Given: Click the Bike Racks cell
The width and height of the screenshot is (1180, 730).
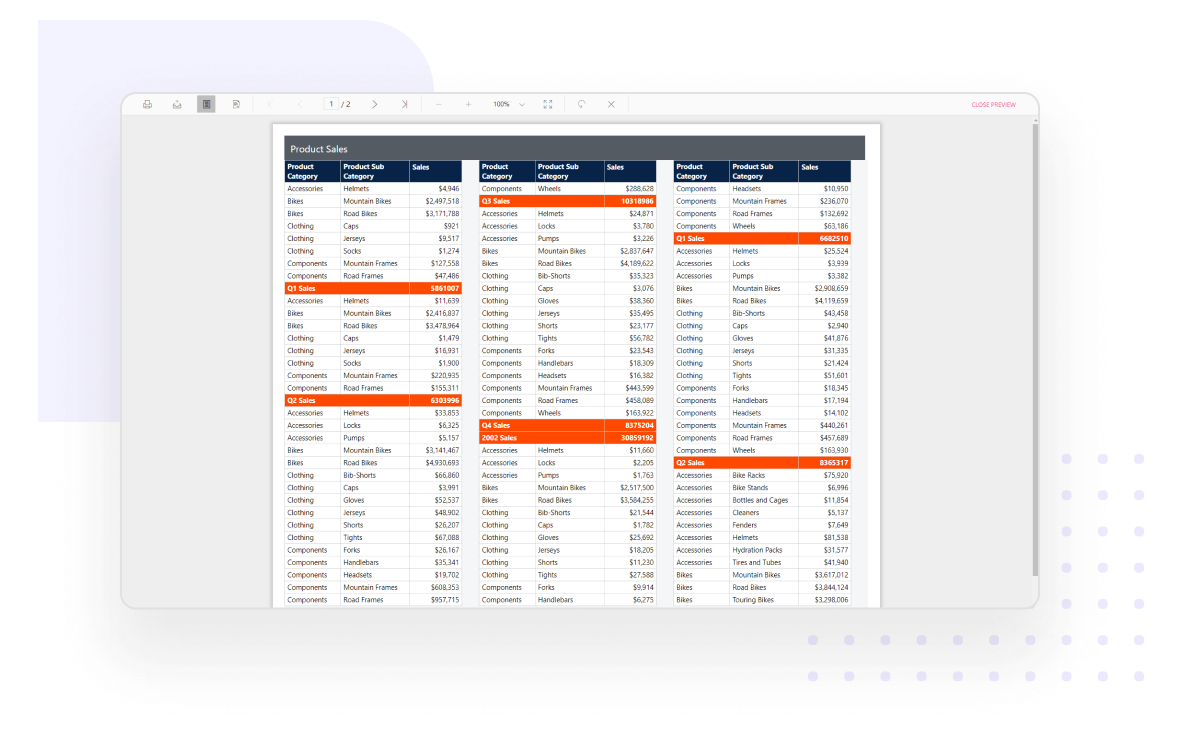Looking at the screenshot, I should pos(749,476).
